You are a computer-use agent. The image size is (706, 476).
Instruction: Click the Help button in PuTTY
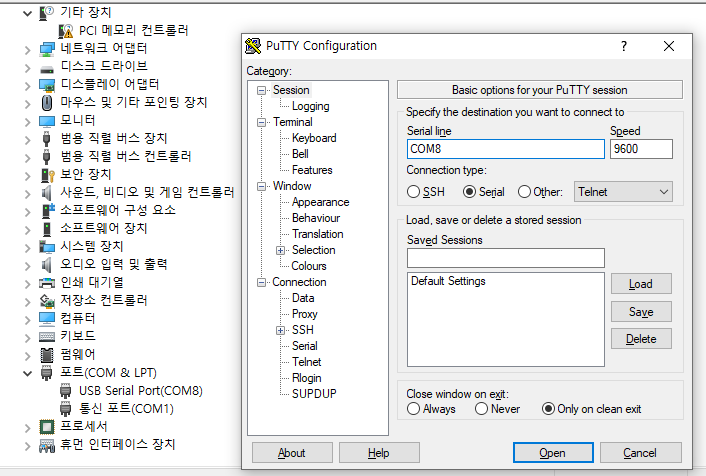tap(379, 453)
